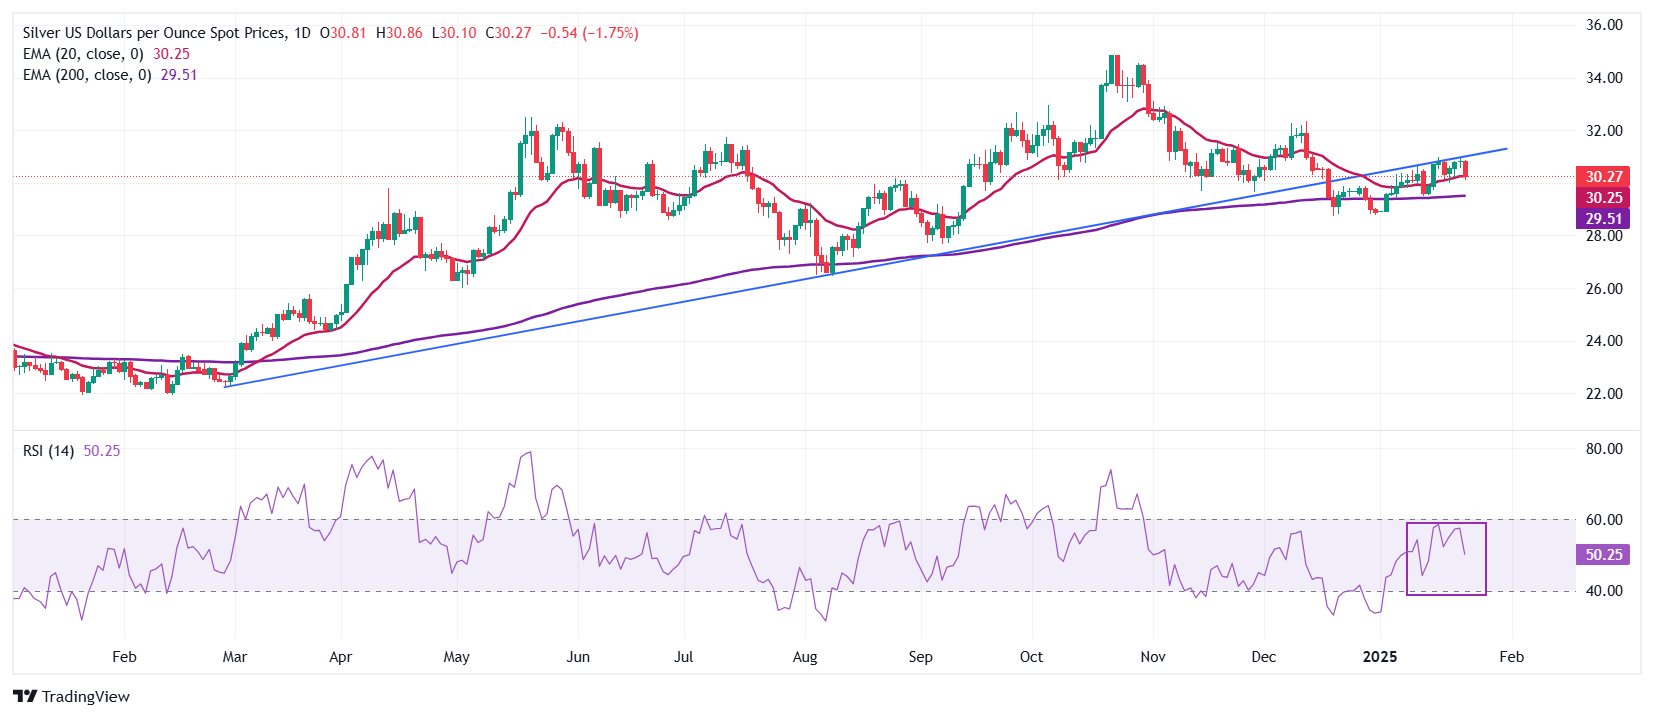1654x718 pixels.
Task: Click the 30.25 EMA 20 price tag
Action: click(1603, 198)
